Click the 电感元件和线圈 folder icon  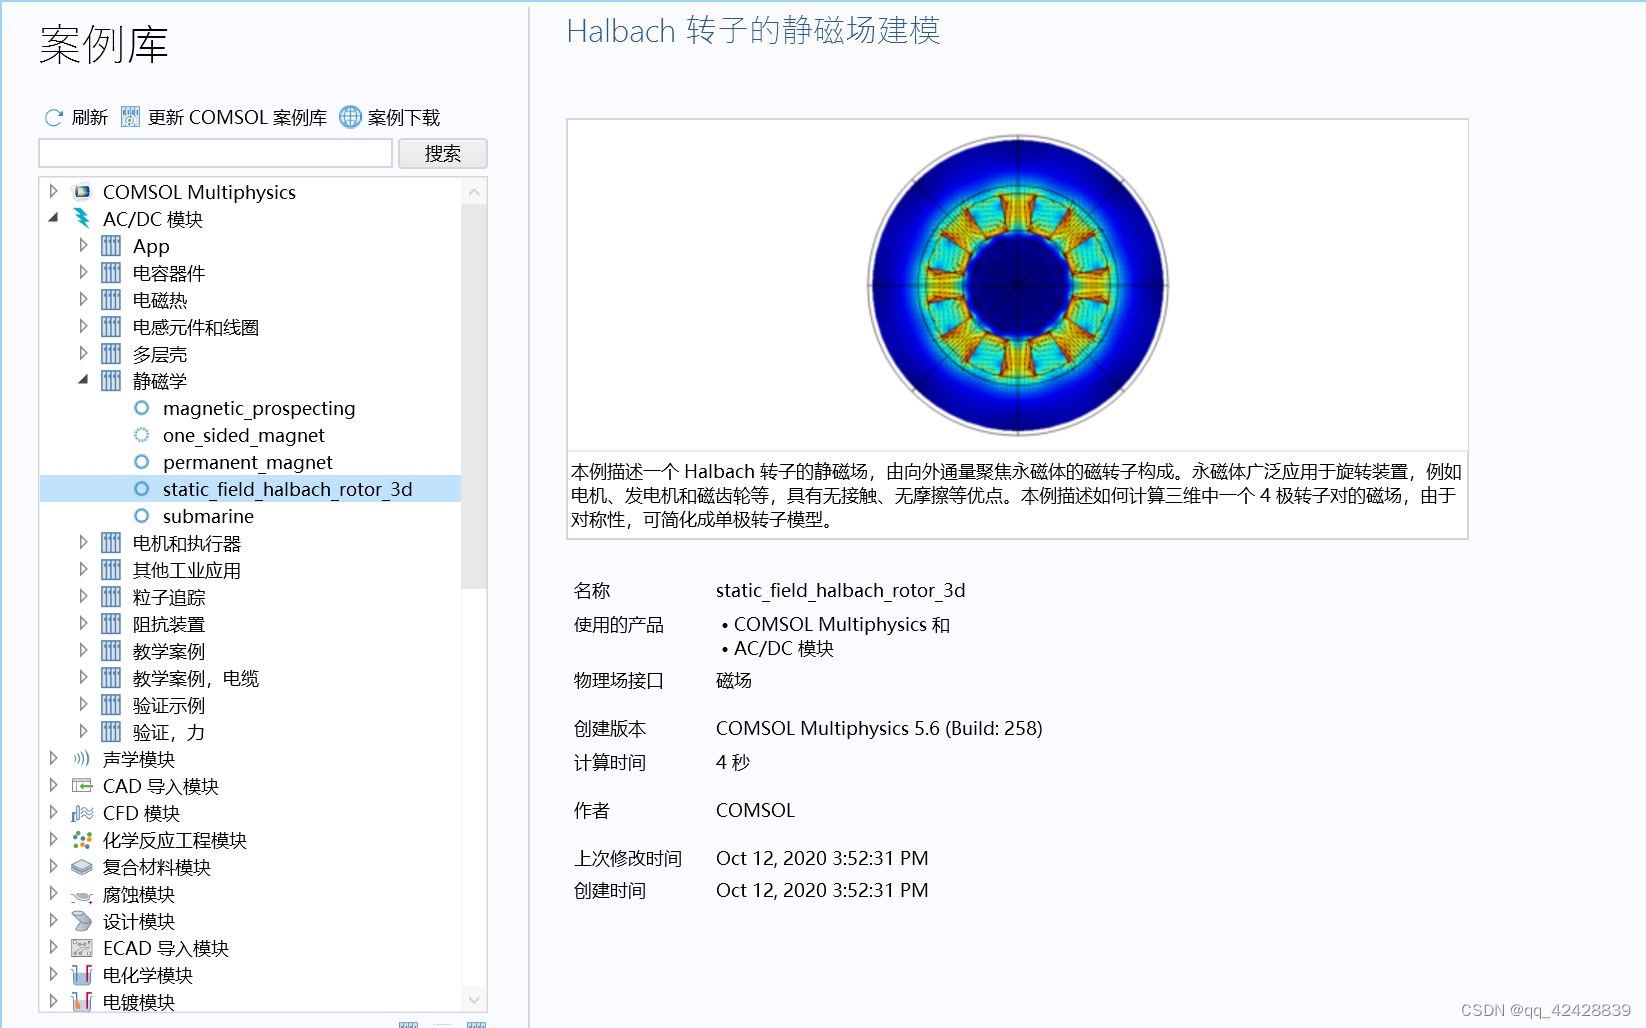tap(111, 327)
